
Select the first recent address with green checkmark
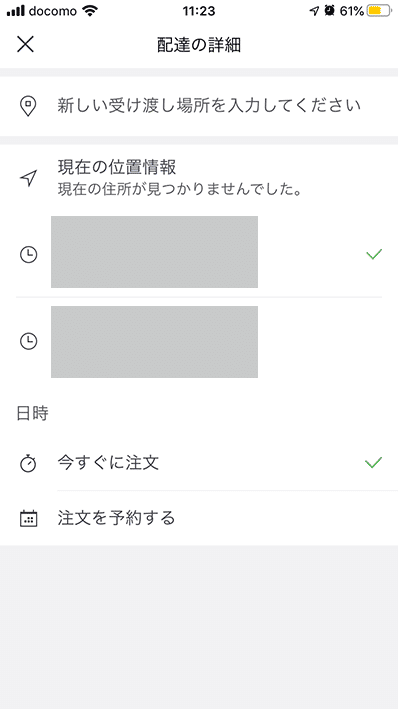point(199,252)
